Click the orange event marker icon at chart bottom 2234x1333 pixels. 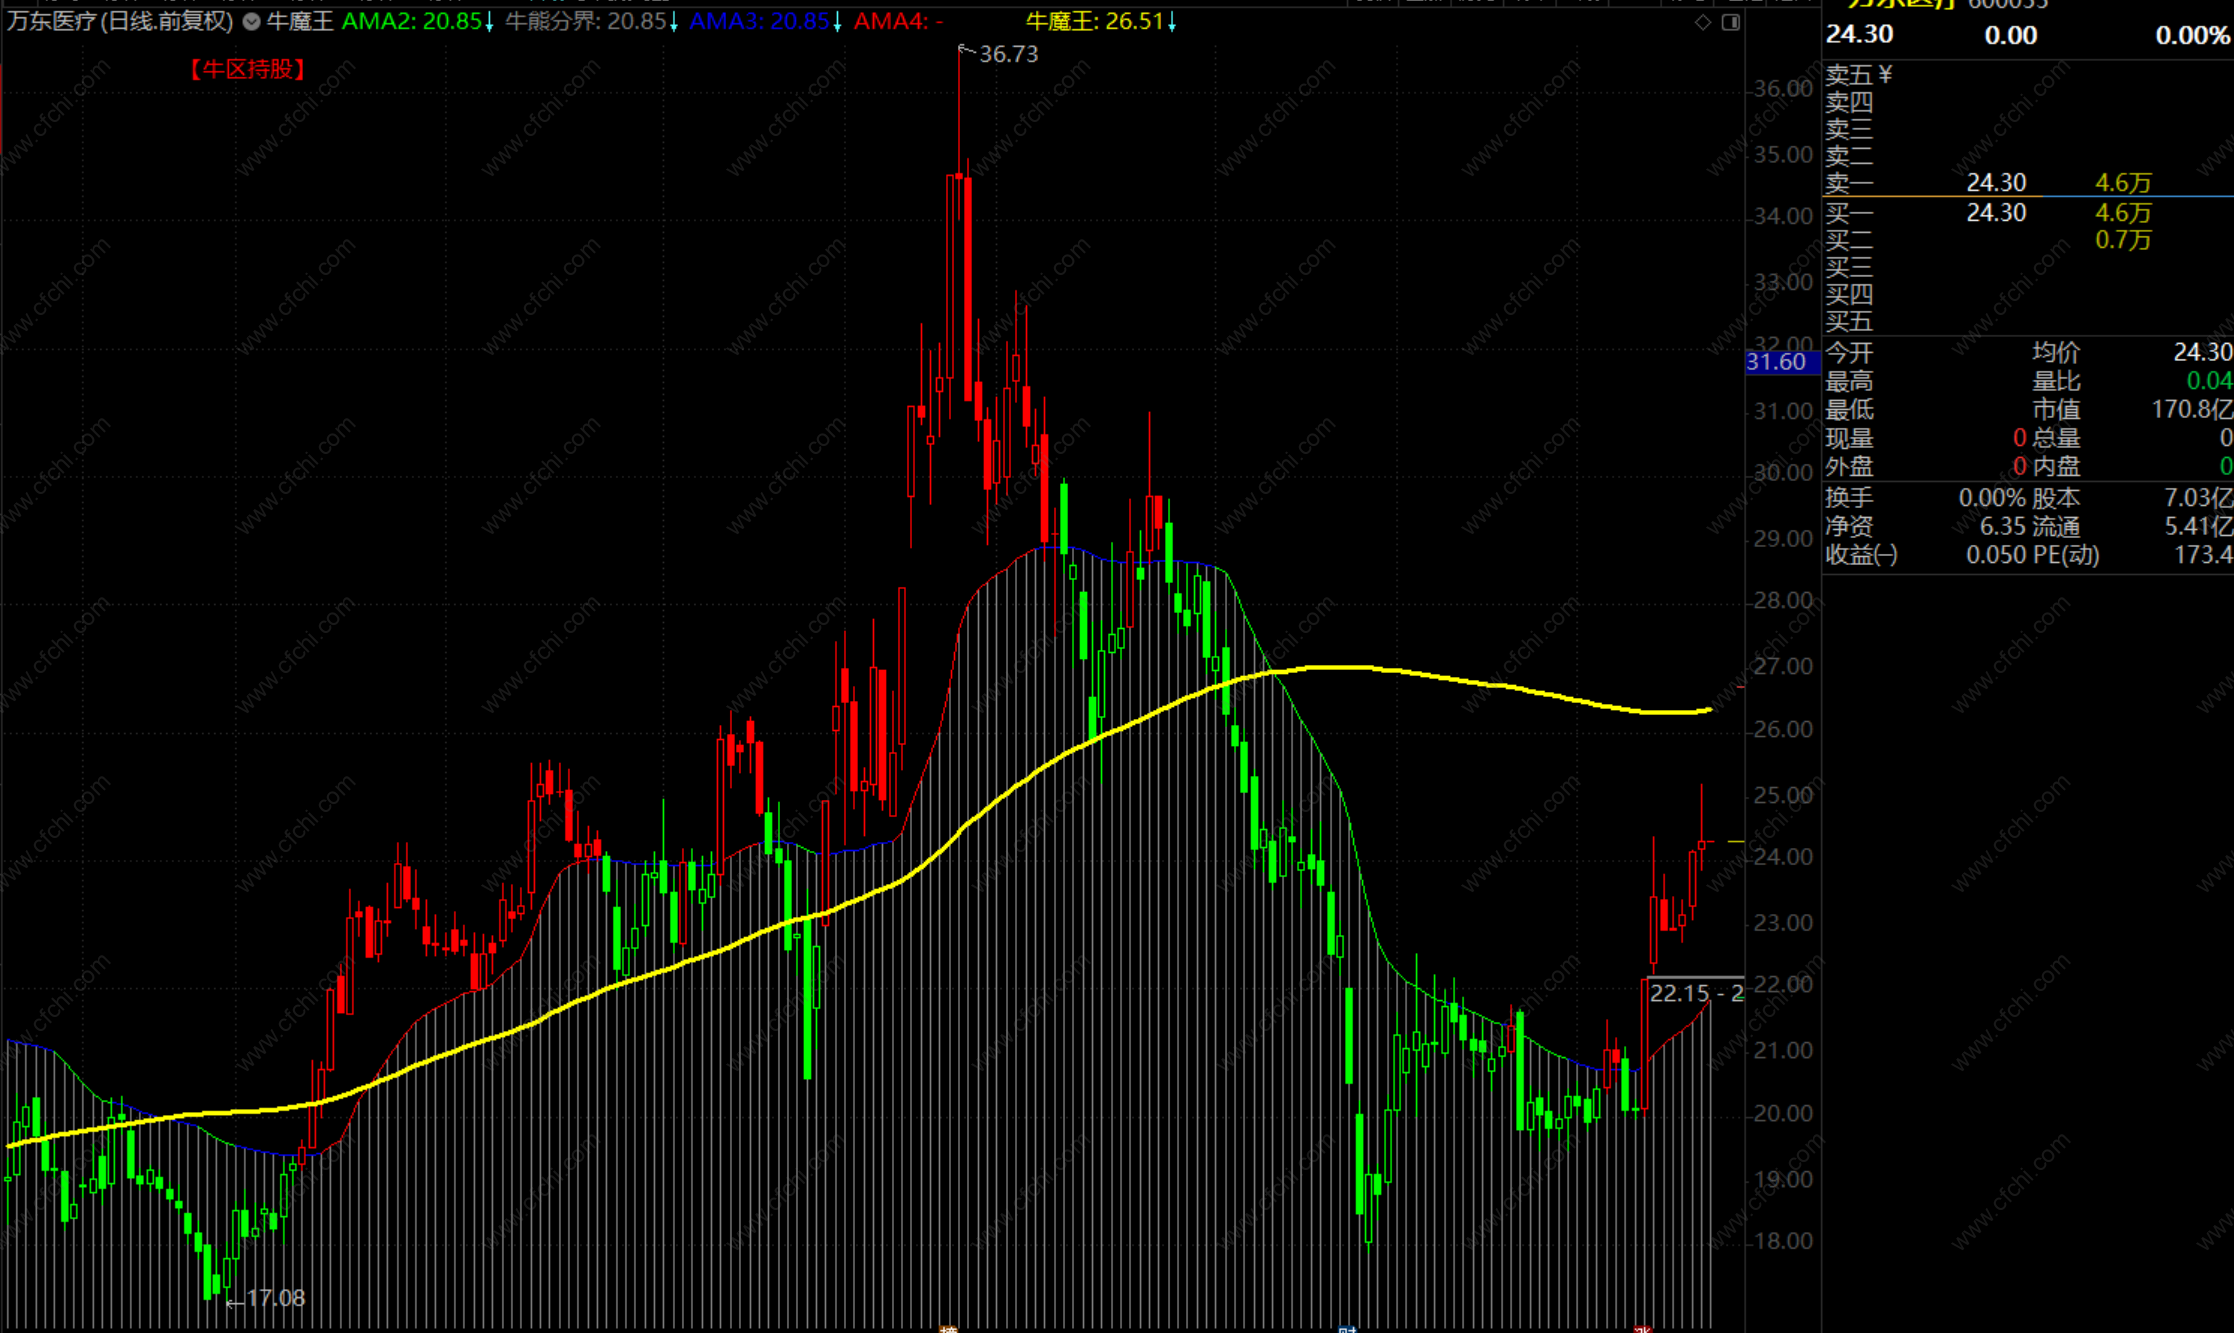[x=948, y=1328]
